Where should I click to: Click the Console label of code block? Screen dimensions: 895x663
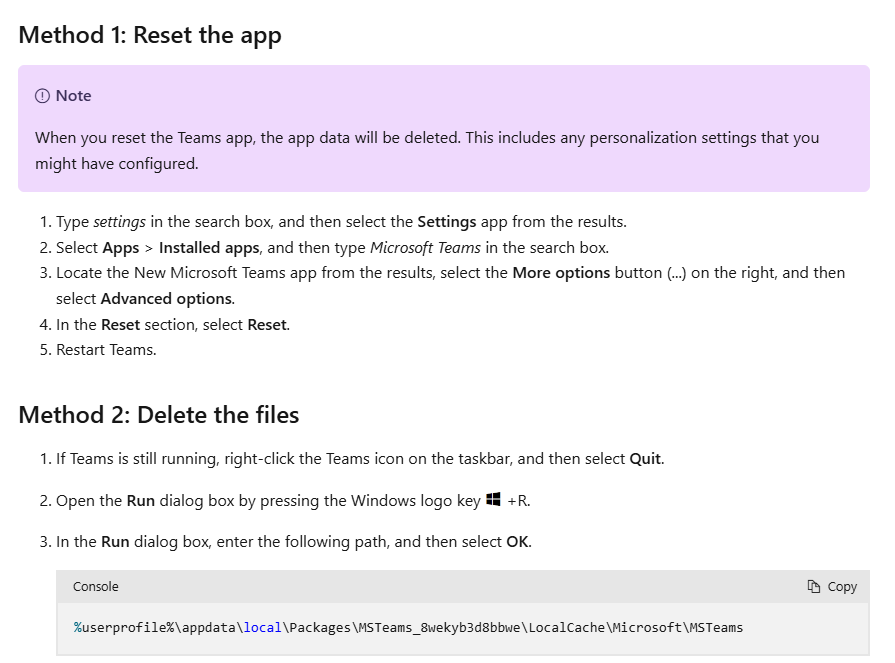pos(95,587)
